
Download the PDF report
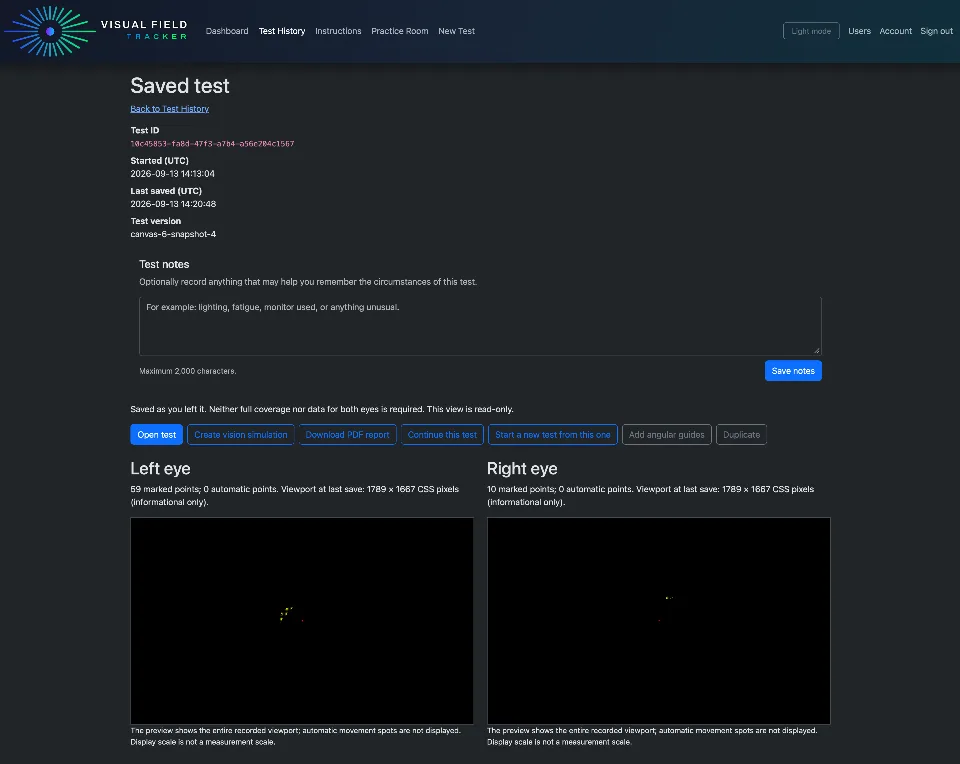click(347, 435)
